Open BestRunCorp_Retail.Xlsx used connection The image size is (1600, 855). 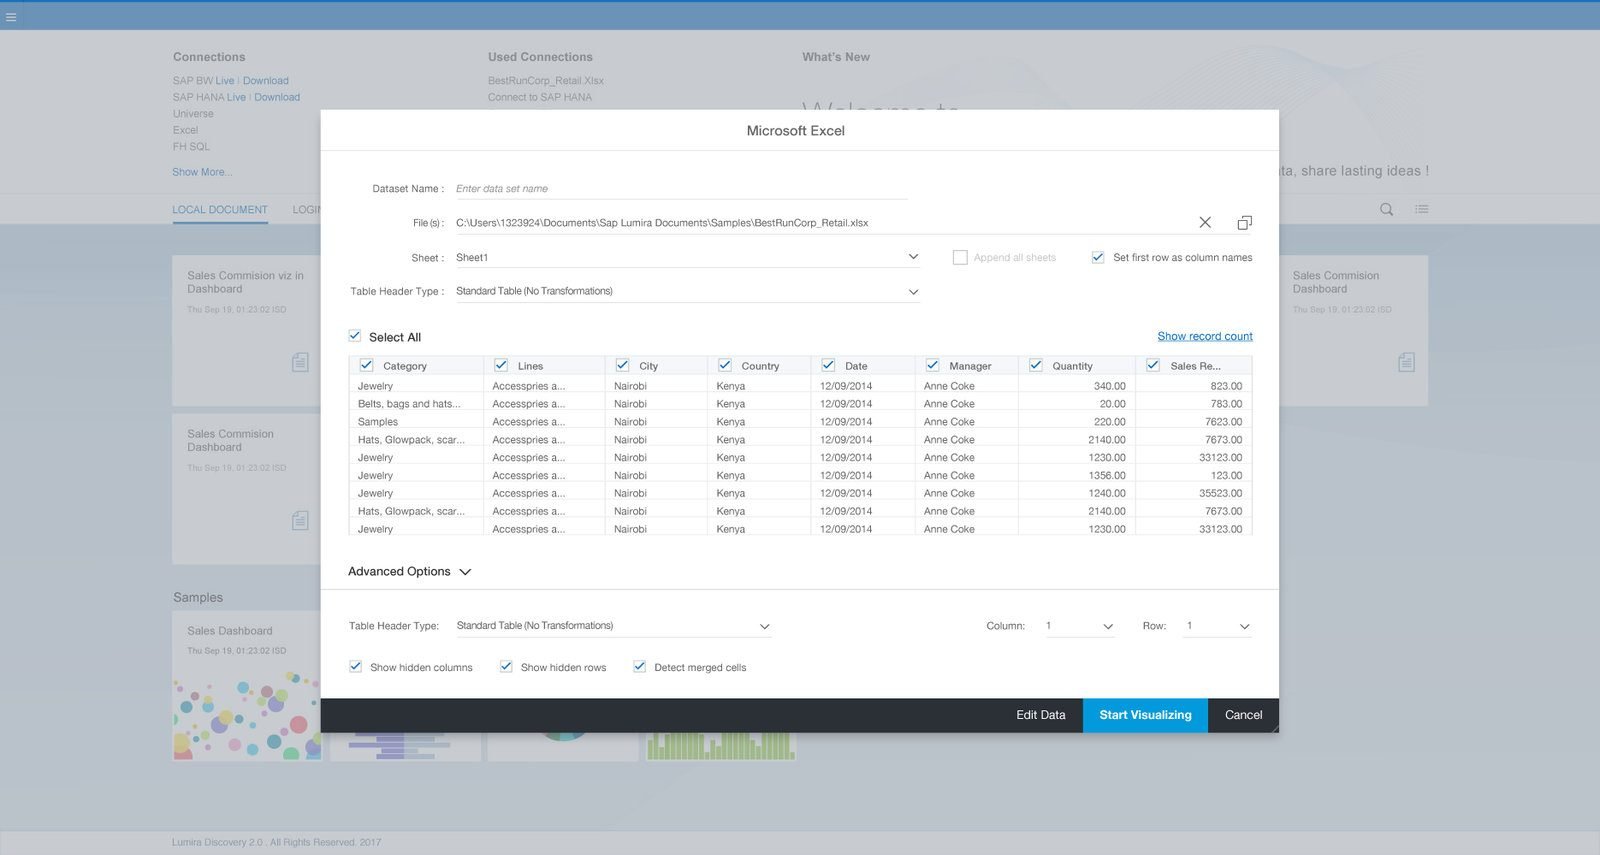546,81
